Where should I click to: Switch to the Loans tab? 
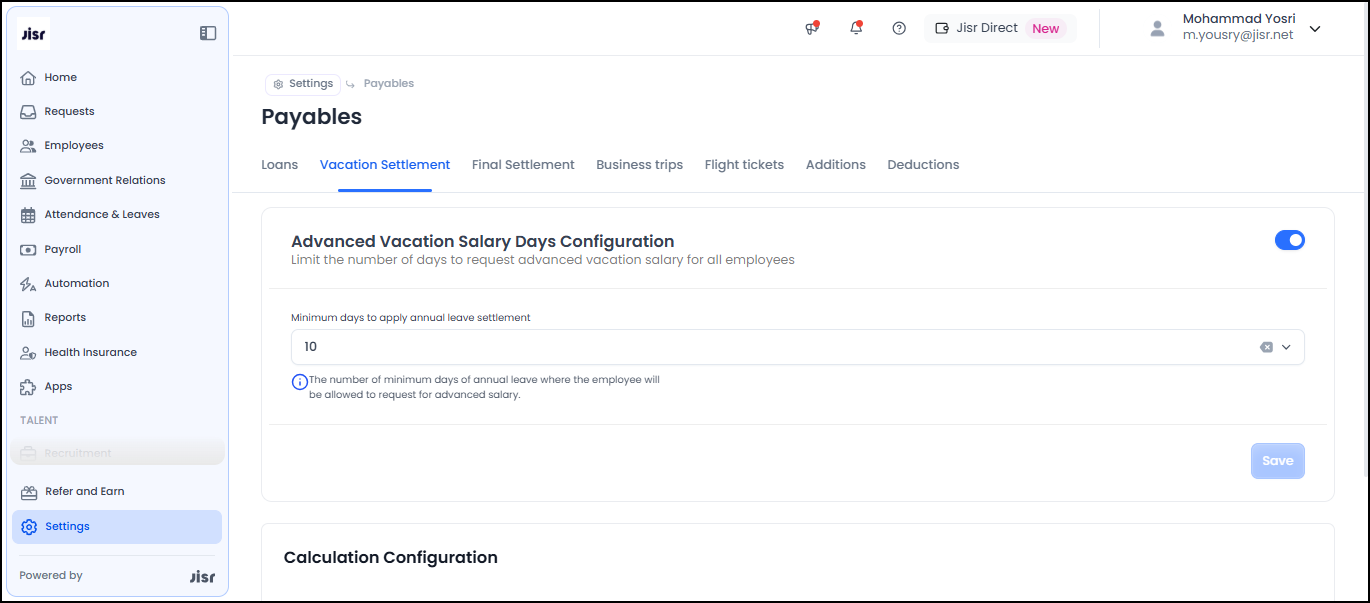click(279, 165)
